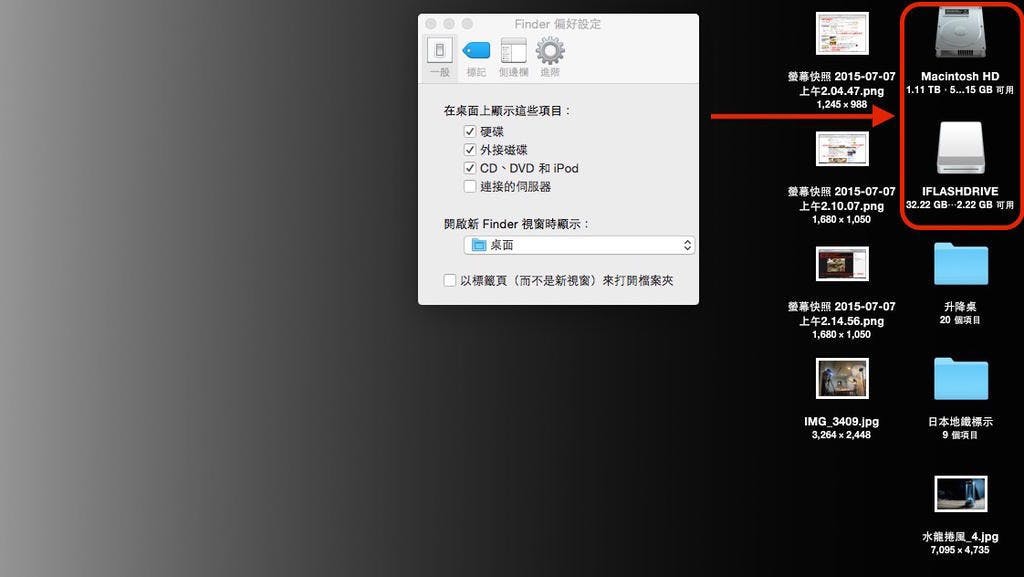The image size is (1024, 577).
Task: Switch to the Sidebar (側邊欄) tab
Action: point(513,57)
